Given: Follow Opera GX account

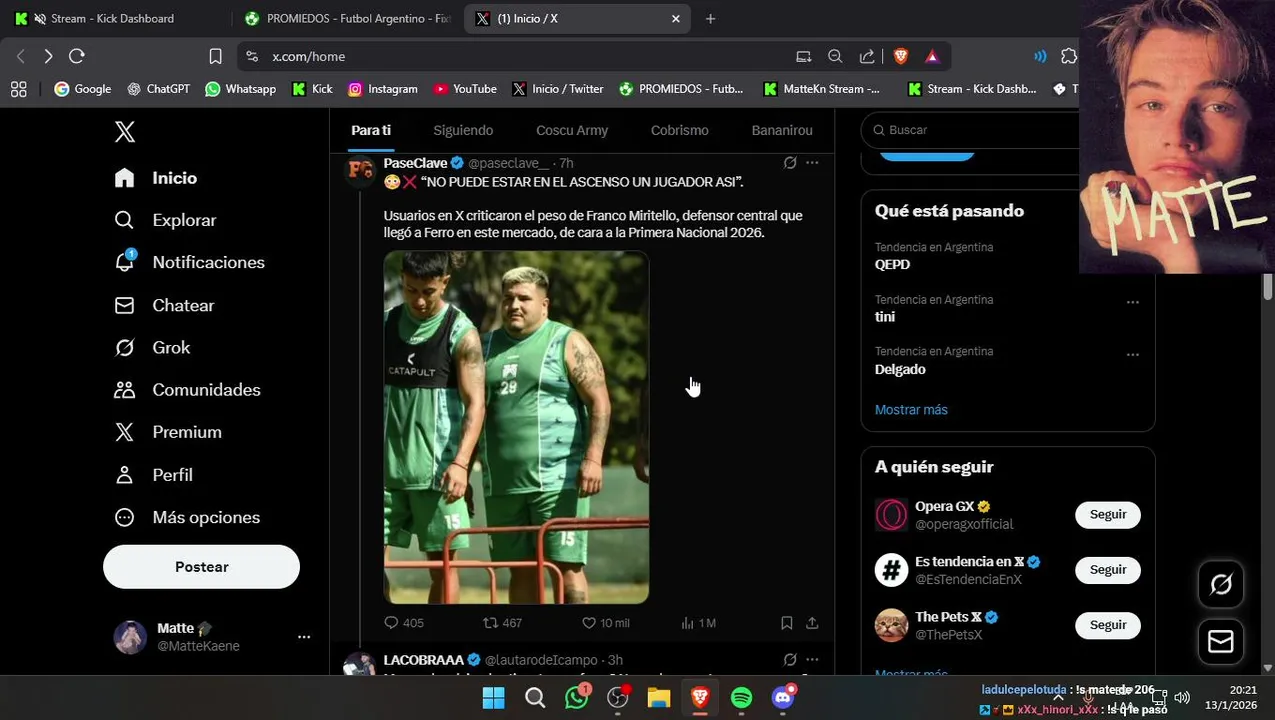Looking at the screenshot, I should [1108, 515].
